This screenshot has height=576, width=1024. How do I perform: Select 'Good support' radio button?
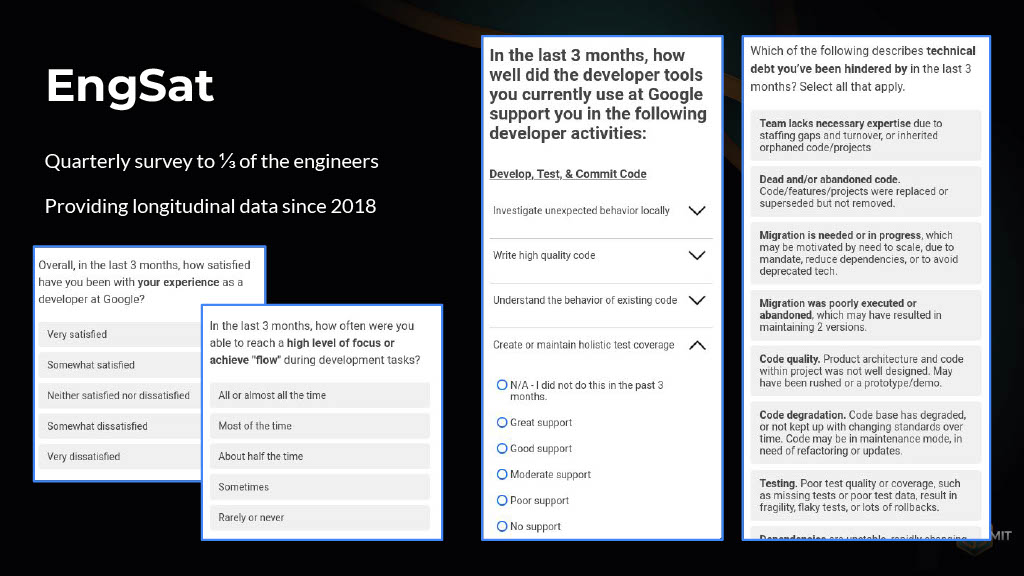[502, 449]
